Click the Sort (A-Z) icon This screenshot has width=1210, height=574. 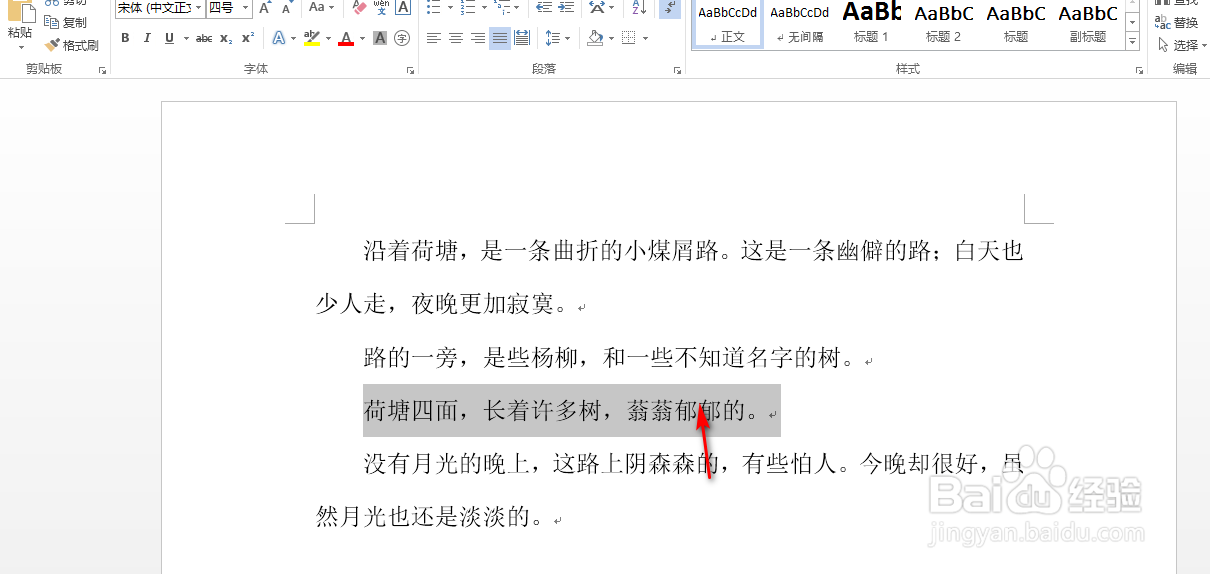[640, 8]
